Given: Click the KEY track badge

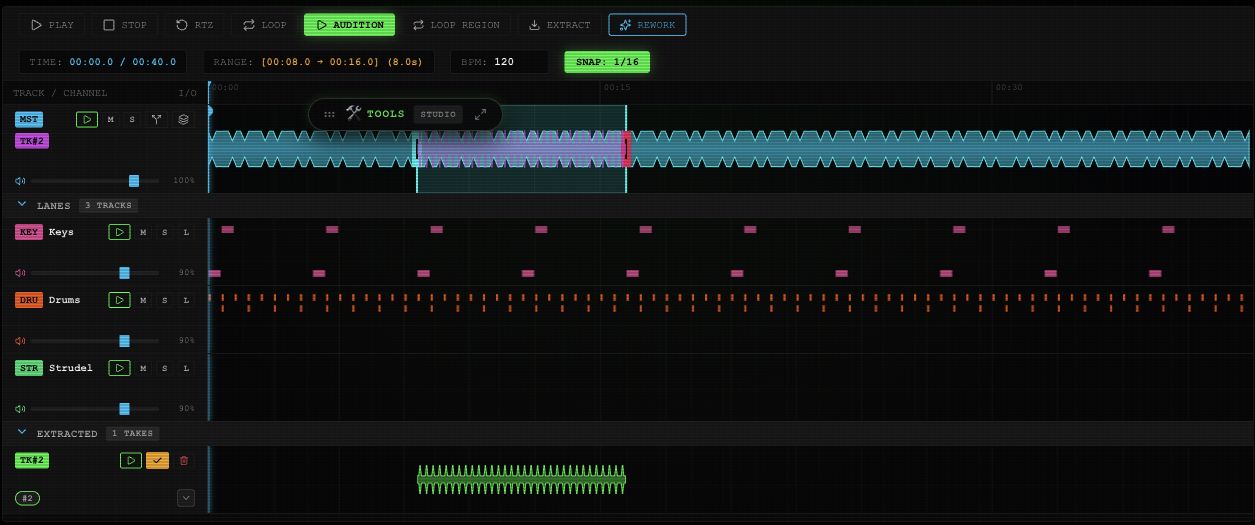Looking at the screenshot, I should pos(29,232).
